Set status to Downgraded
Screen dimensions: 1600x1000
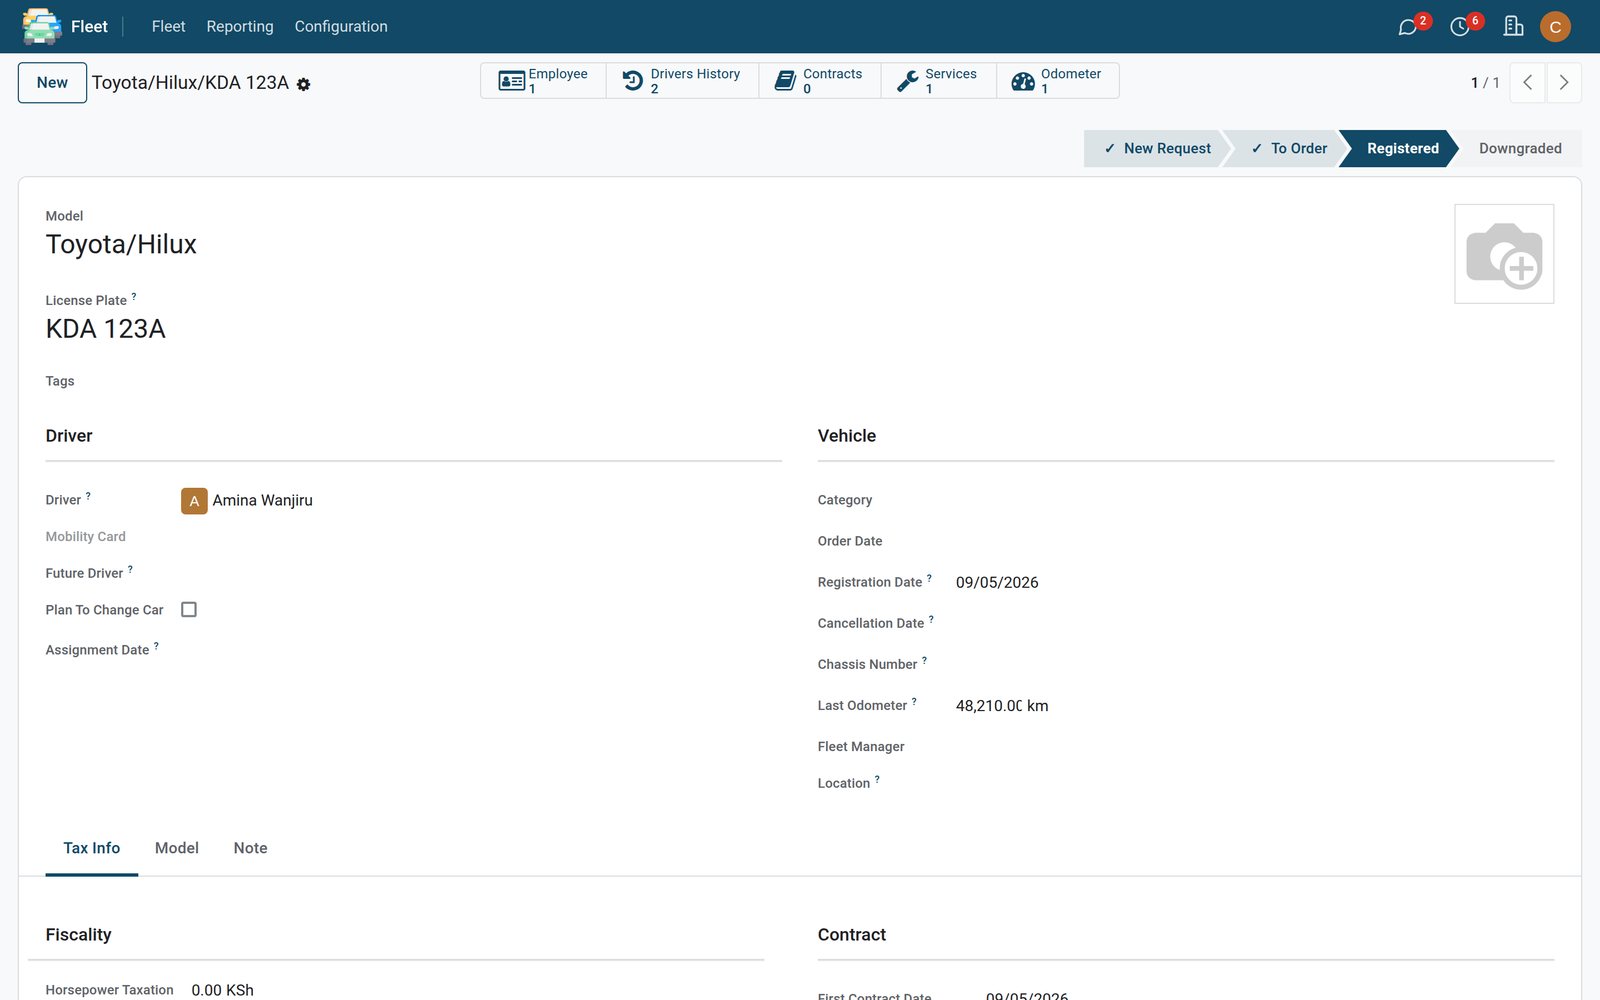point(1520,148)
